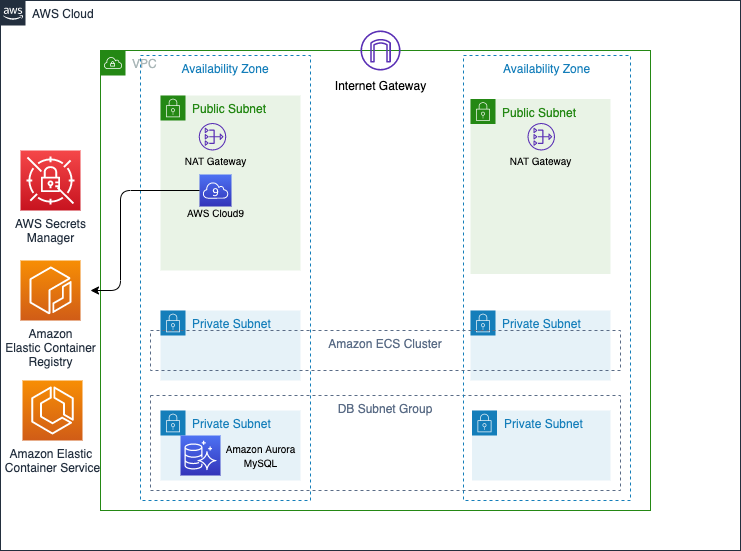The image size is (741, 551).
Task: Click the 'AWS Cloud' title text
Action: 63,14
